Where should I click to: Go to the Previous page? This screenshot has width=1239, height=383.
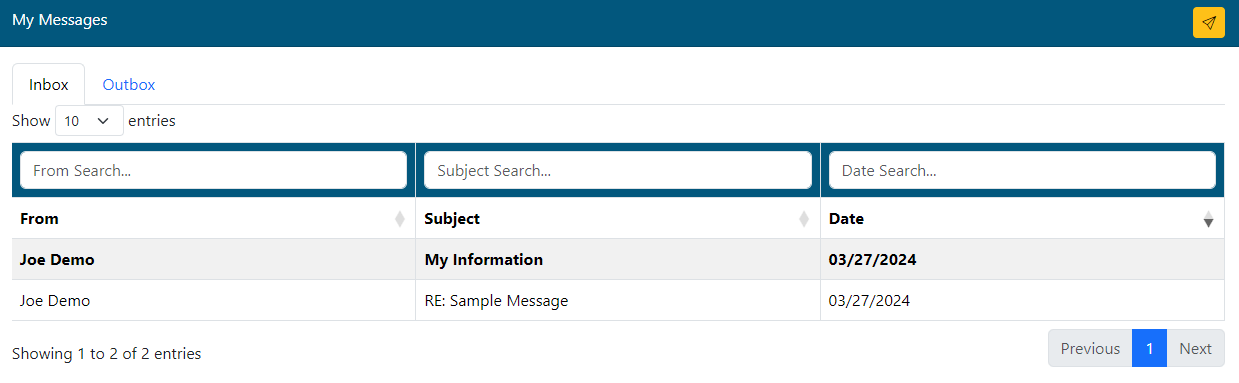click(x=1090, y=348)
